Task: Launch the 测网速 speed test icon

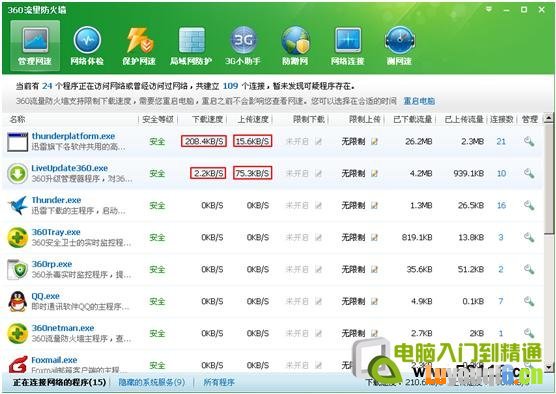Action: click(400, 46)
